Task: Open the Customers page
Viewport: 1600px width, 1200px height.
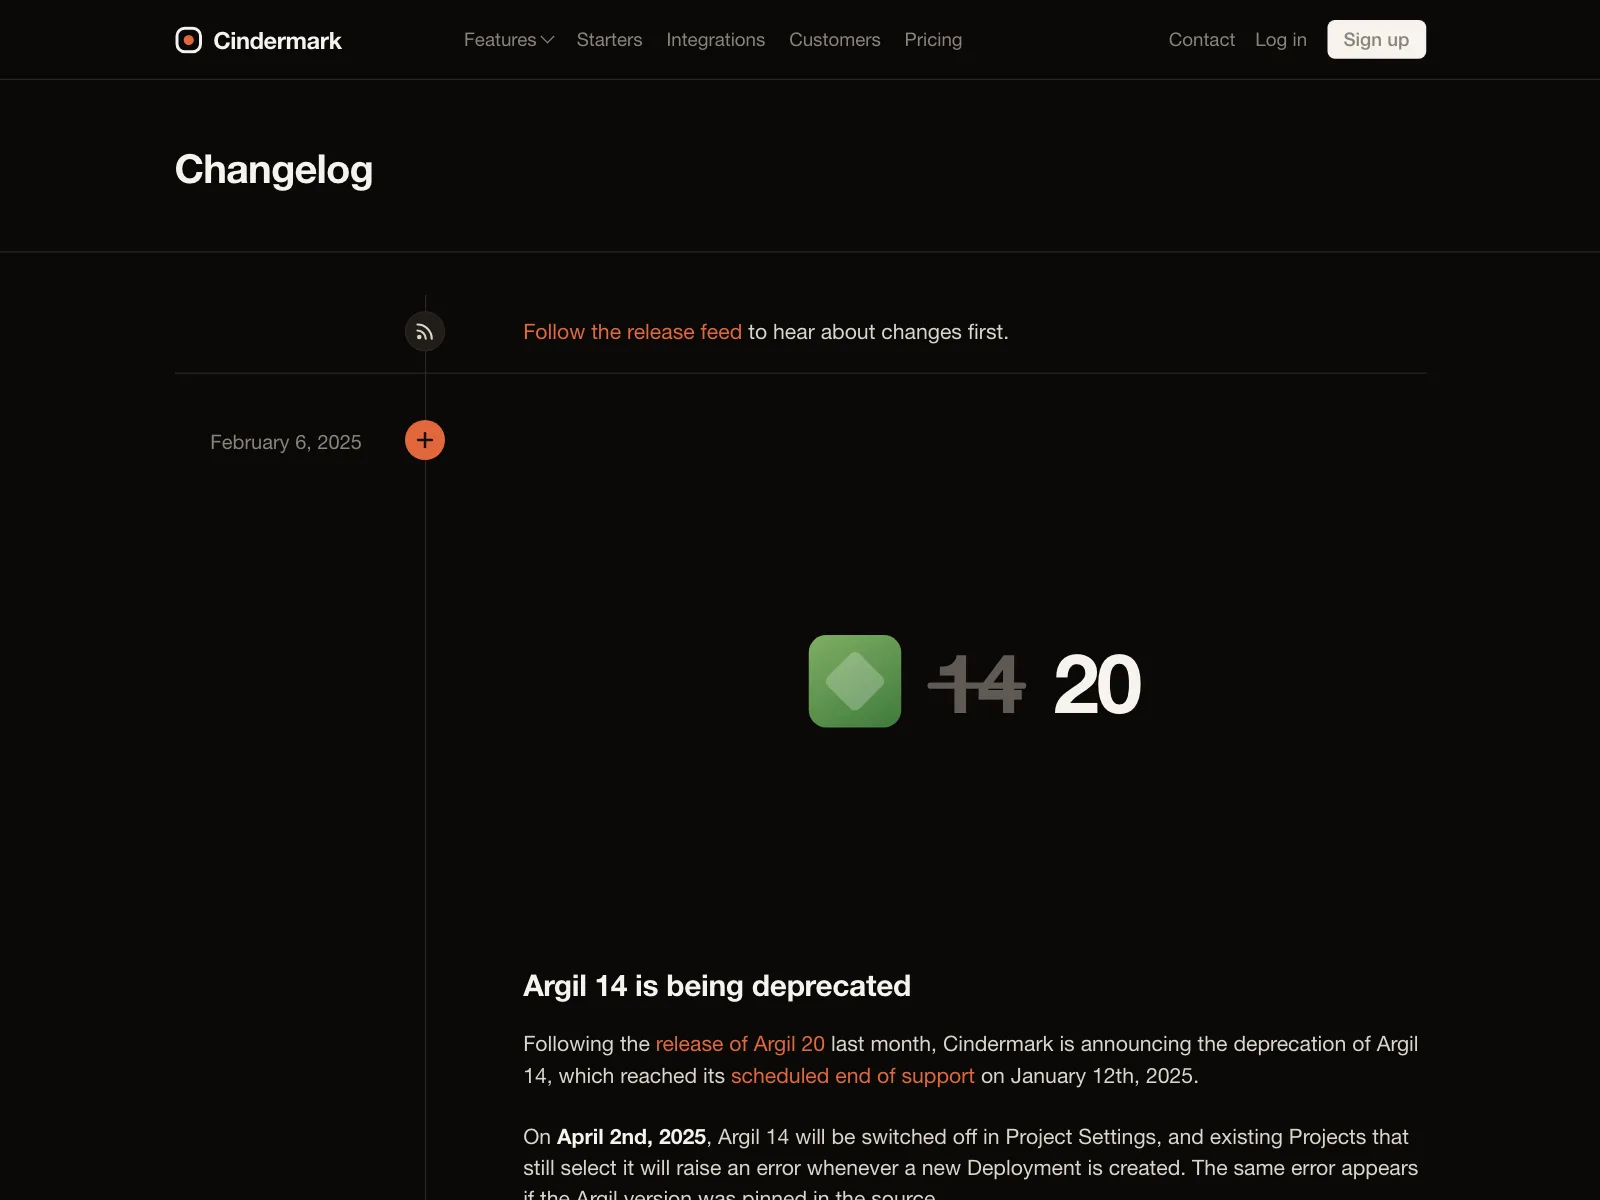Action: coord(835,40)
